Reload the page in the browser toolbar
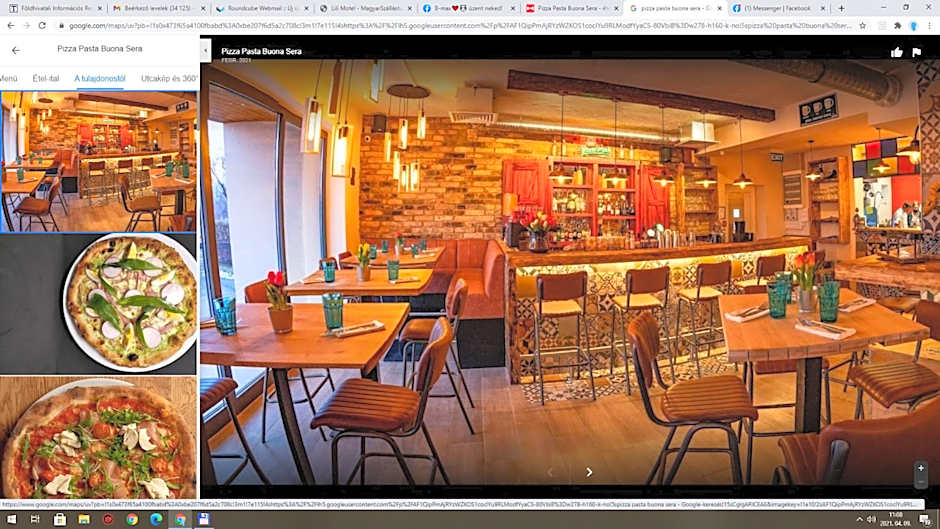The width and height of the screenshot is (940, 529). pos(42,25)
